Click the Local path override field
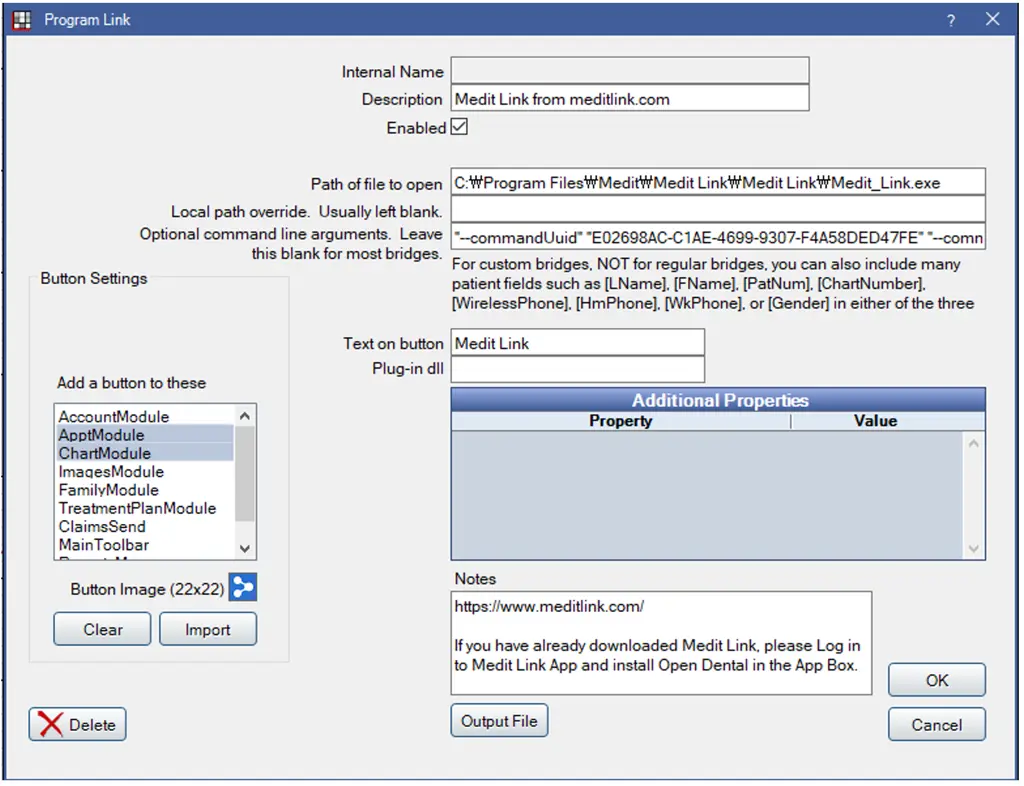 (x=718, y=210)
